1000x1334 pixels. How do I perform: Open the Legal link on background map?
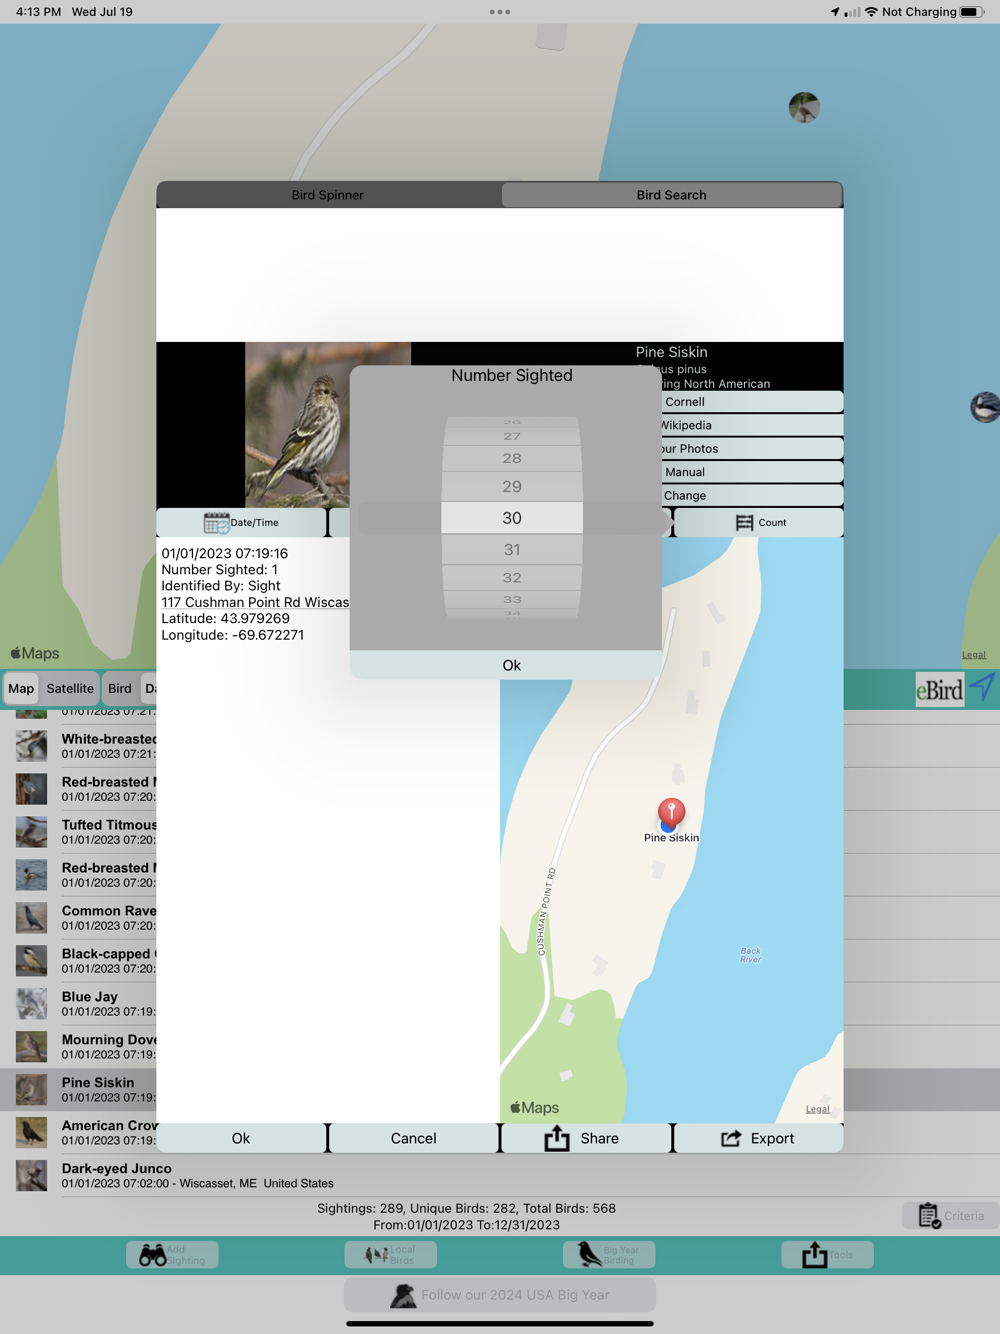tap(974, 655)
